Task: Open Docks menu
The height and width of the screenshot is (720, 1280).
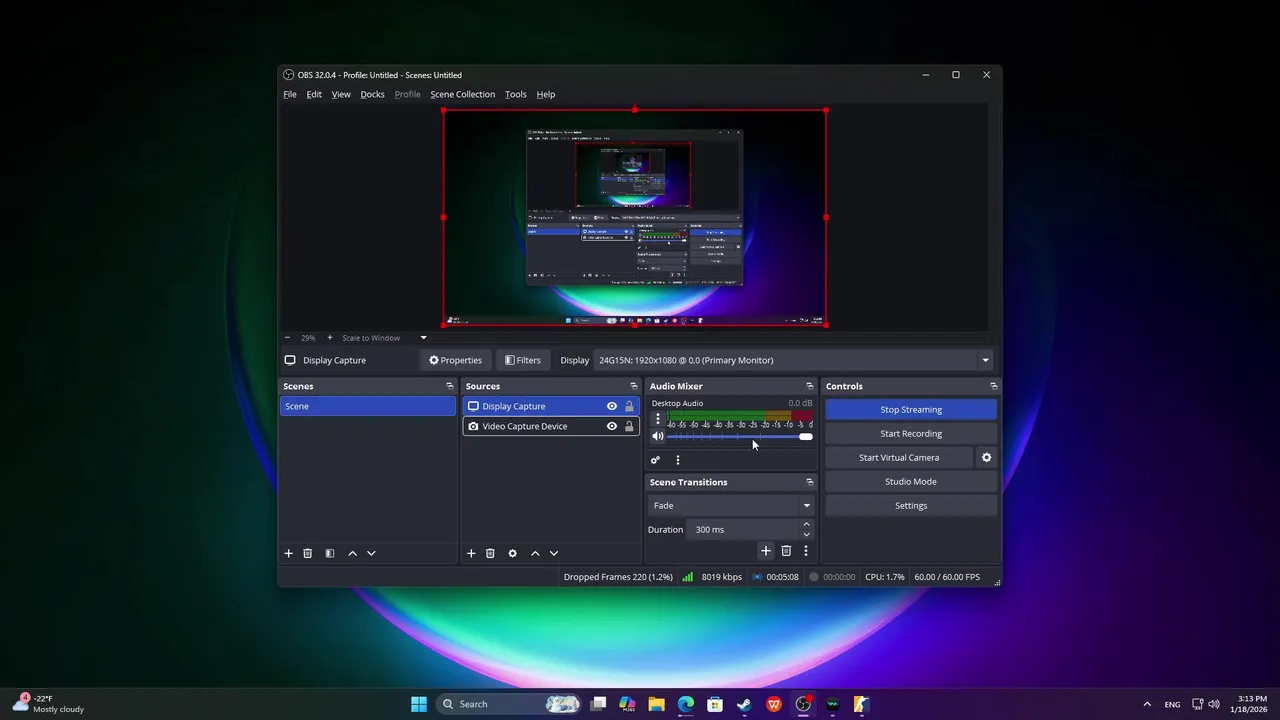Action: coord(372,94)
